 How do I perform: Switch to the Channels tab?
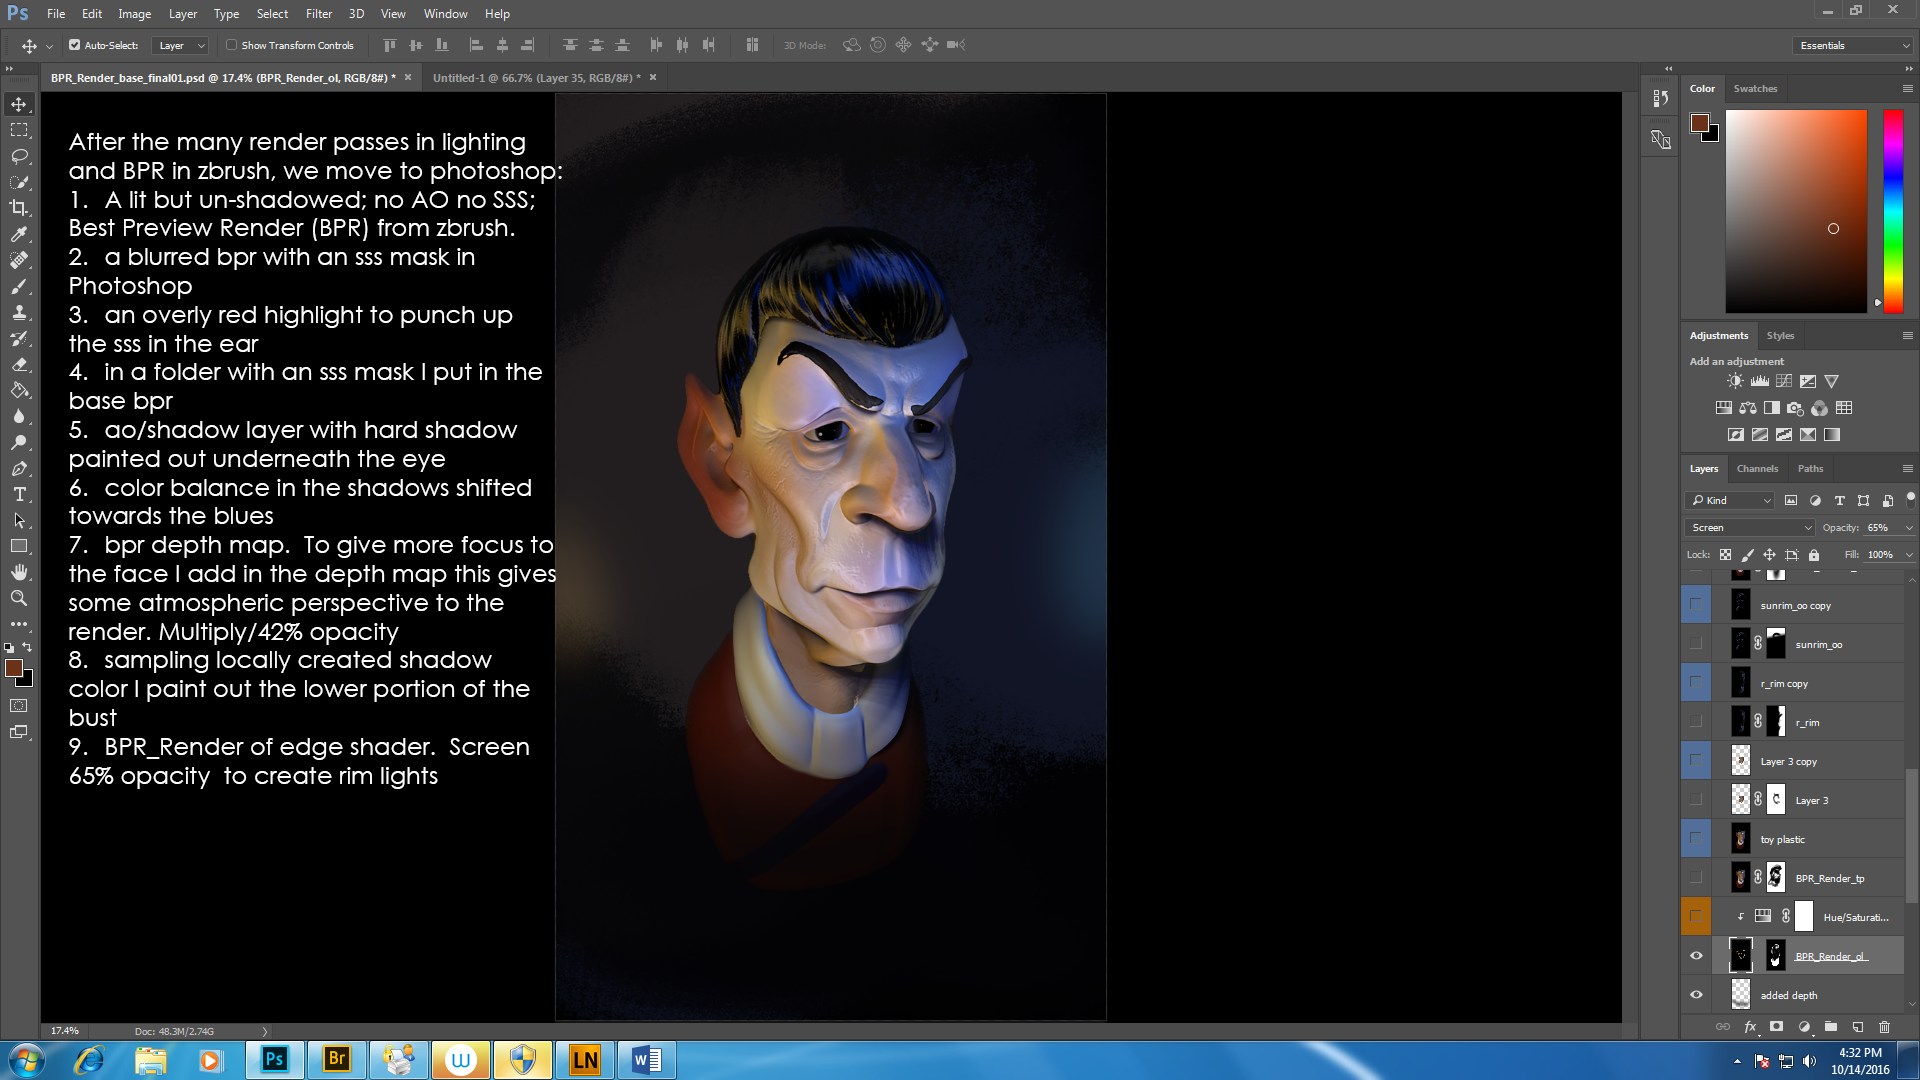pyautogui.click(x=1757, y=469)
